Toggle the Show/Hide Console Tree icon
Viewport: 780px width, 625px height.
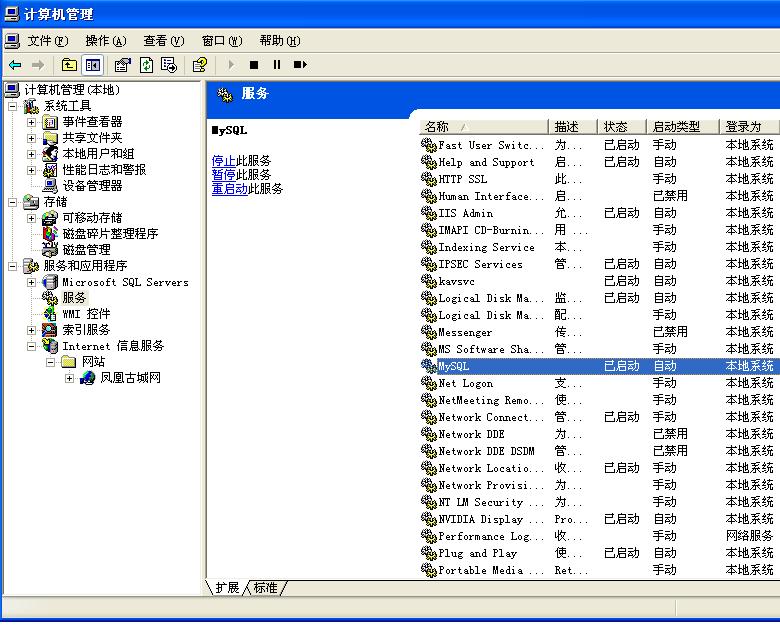(92, 65)
